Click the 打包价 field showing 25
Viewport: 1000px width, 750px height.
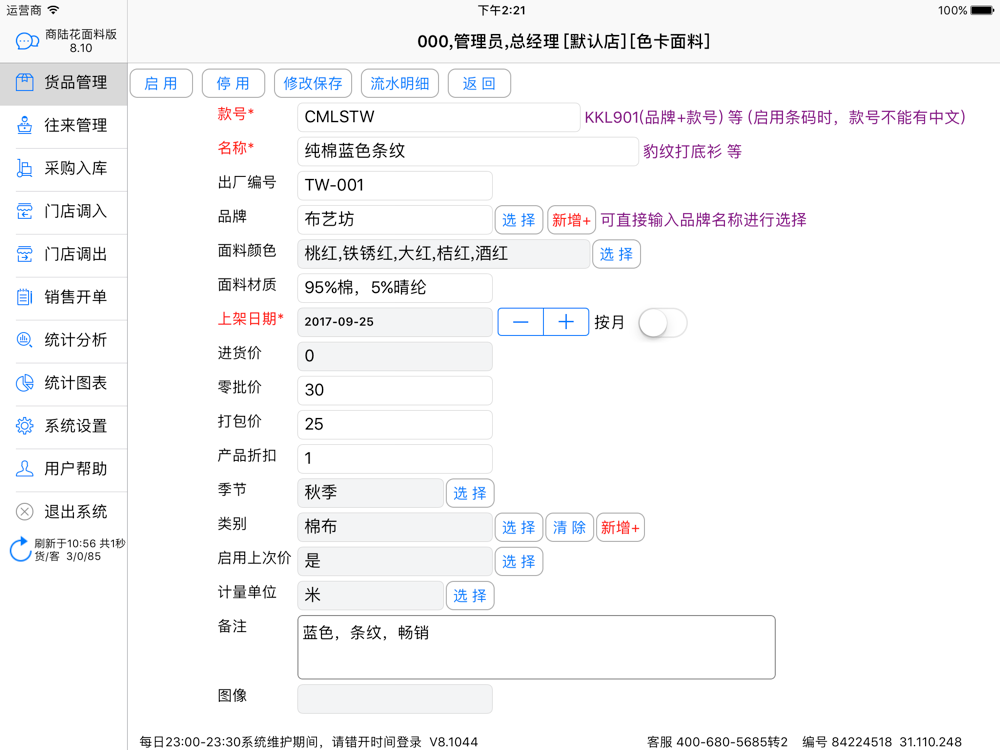coord(395,424)
